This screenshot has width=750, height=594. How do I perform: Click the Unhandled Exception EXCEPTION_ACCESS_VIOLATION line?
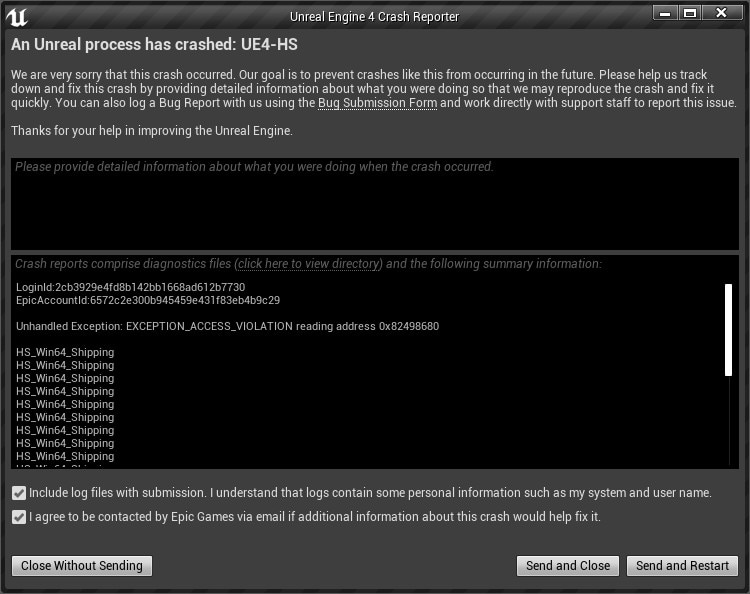tap(227, 326)
